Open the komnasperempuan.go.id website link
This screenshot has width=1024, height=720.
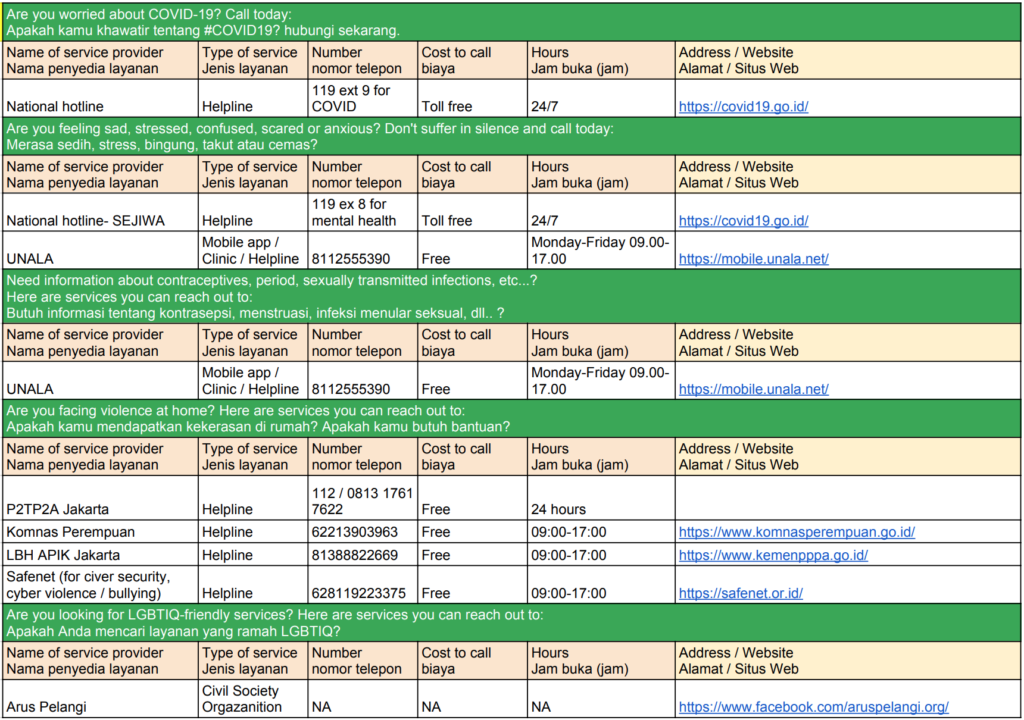[x=797, y=532]
